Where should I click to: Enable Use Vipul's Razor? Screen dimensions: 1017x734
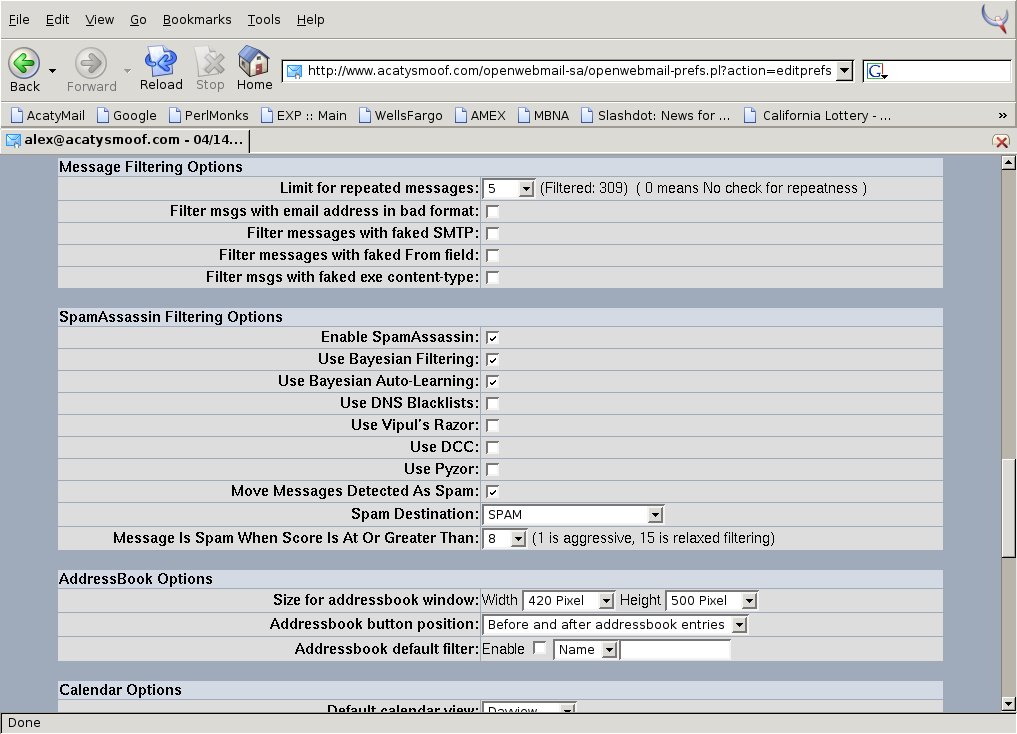[x=492, y=426]
